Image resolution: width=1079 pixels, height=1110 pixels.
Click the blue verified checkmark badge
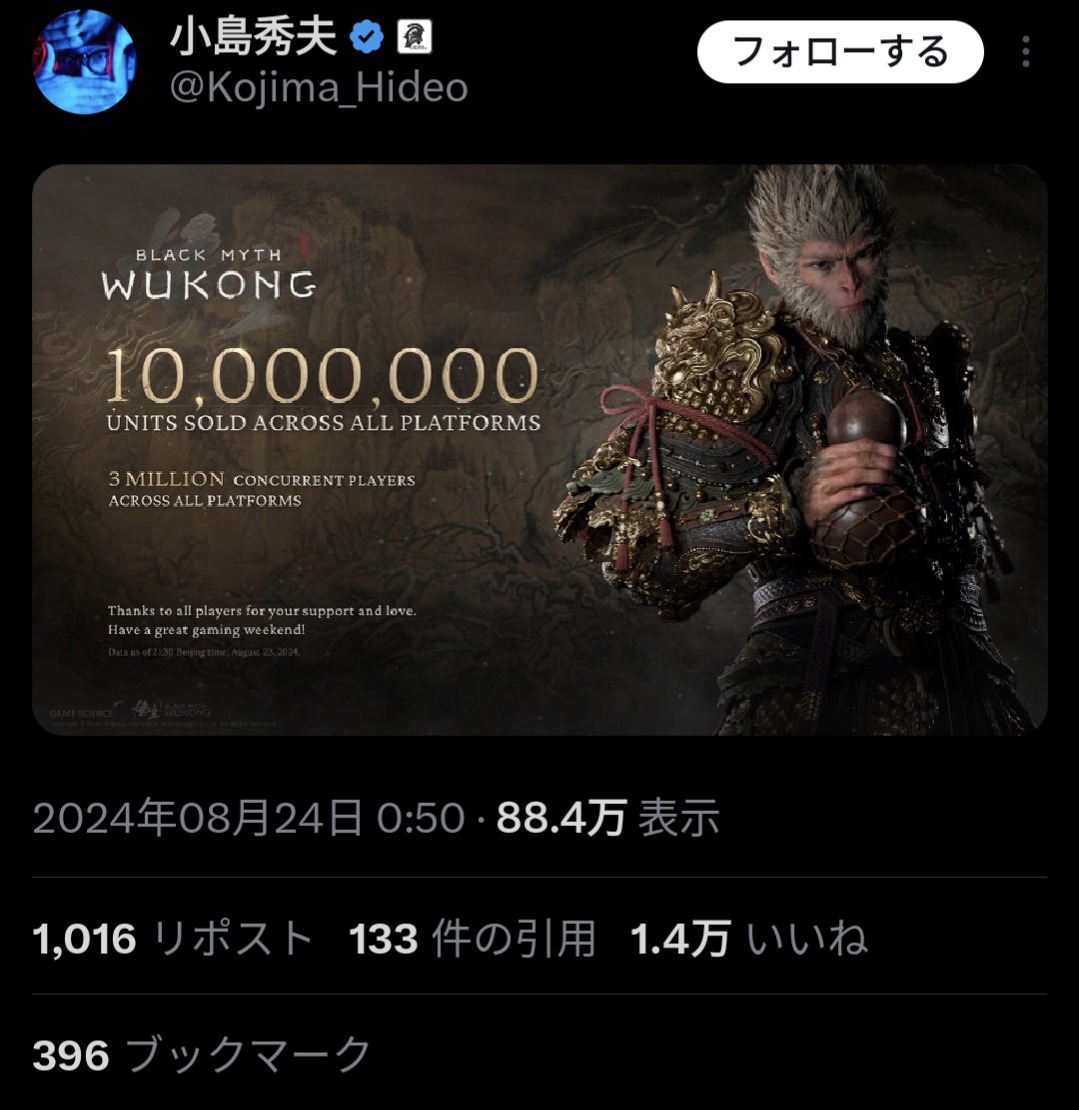pos(367,37)
